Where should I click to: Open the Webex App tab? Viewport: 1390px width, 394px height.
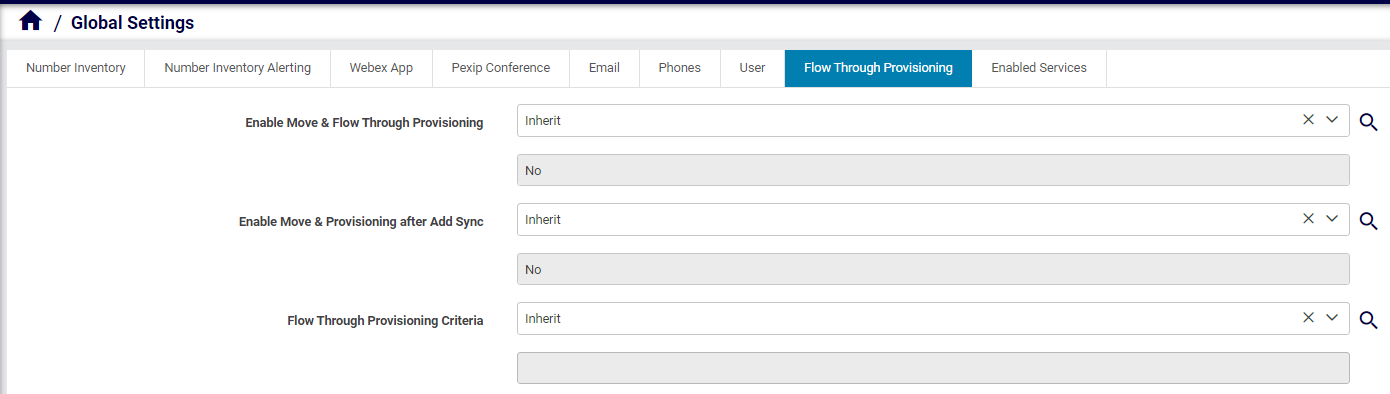381,68
